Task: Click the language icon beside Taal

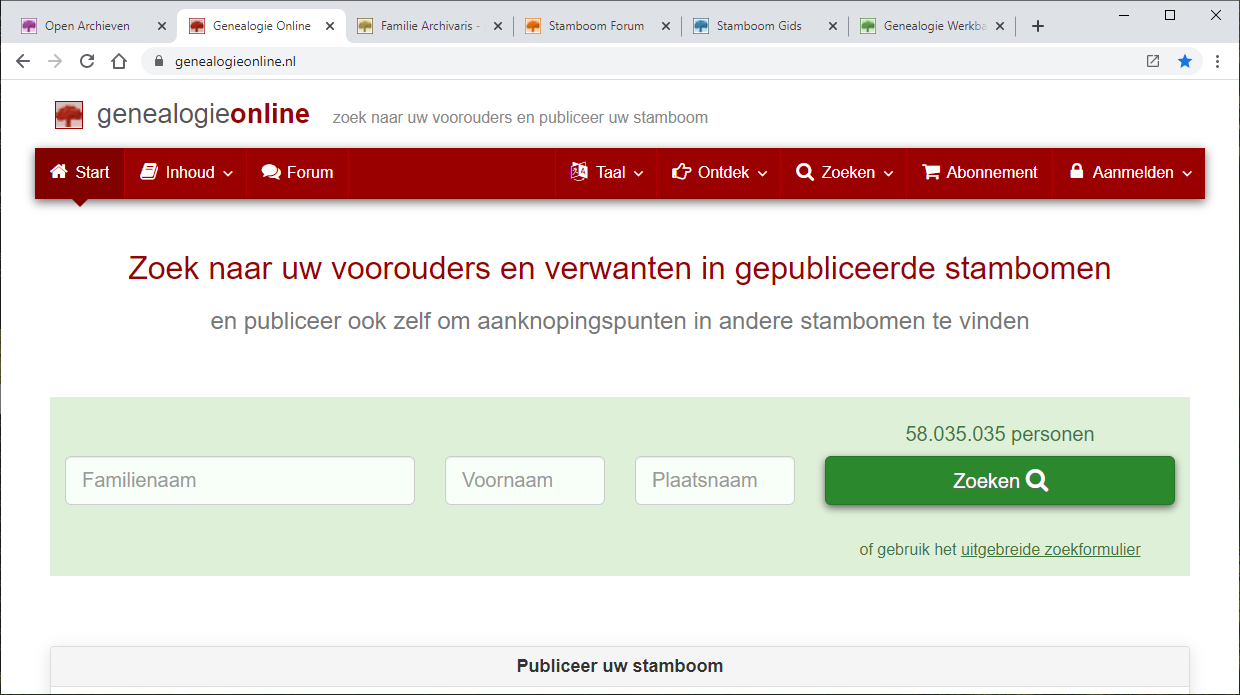Action: 579,172
